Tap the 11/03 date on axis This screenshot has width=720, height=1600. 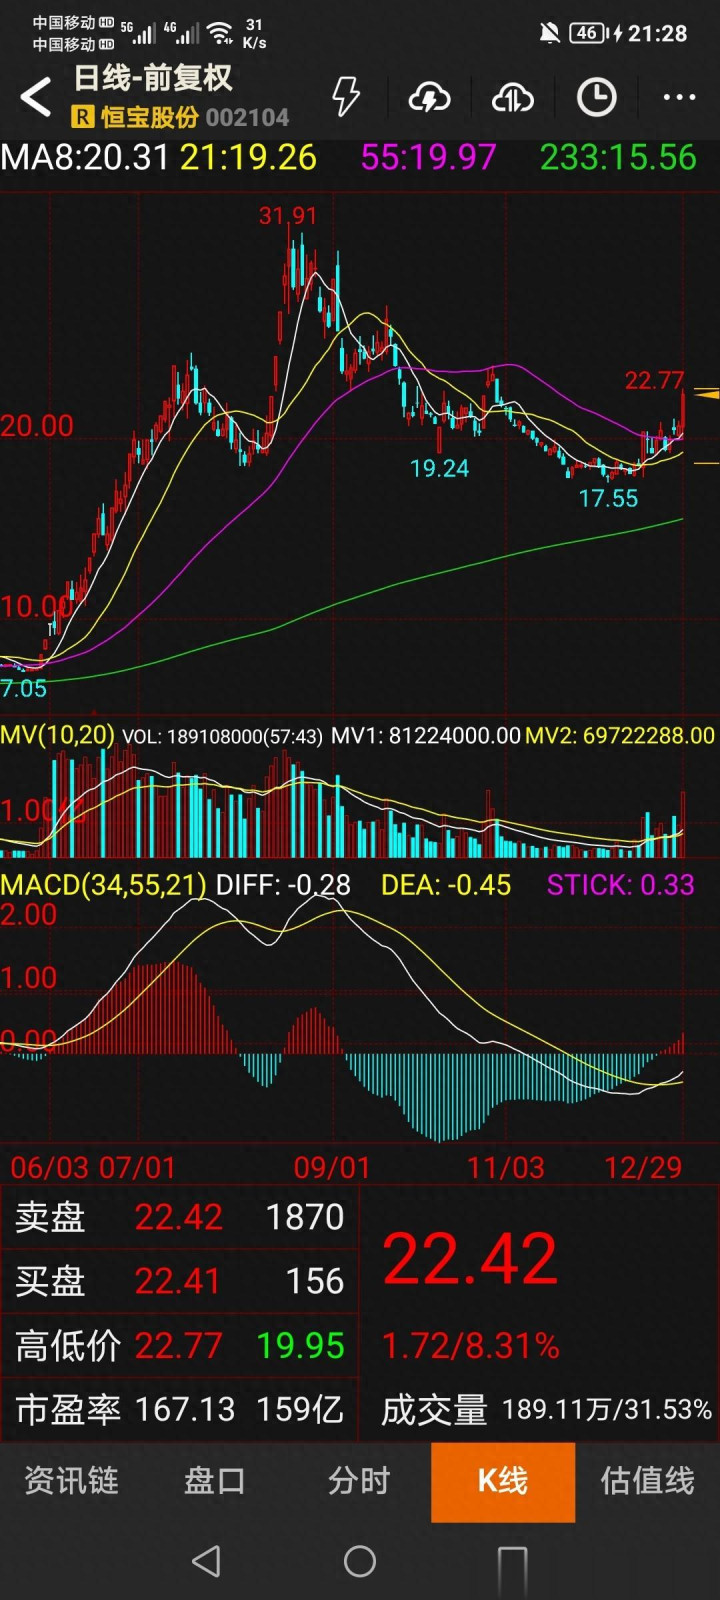point(506,1167)
